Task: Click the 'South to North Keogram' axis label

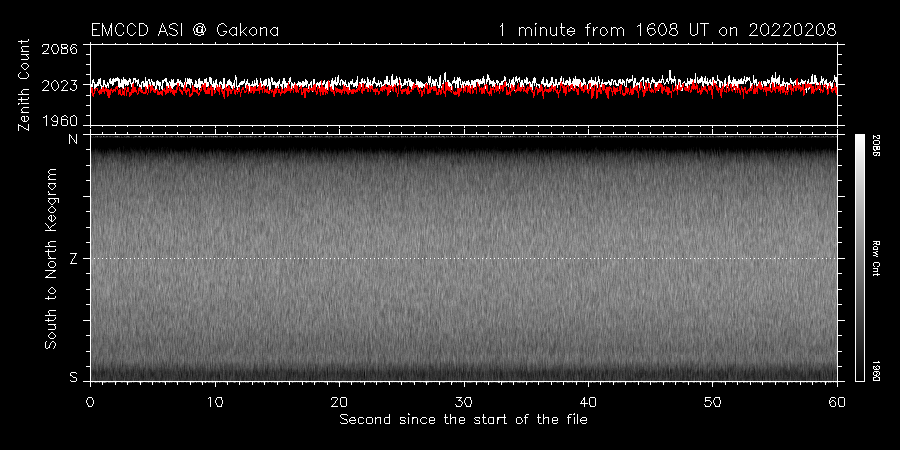Action: [x=51, y=258]
